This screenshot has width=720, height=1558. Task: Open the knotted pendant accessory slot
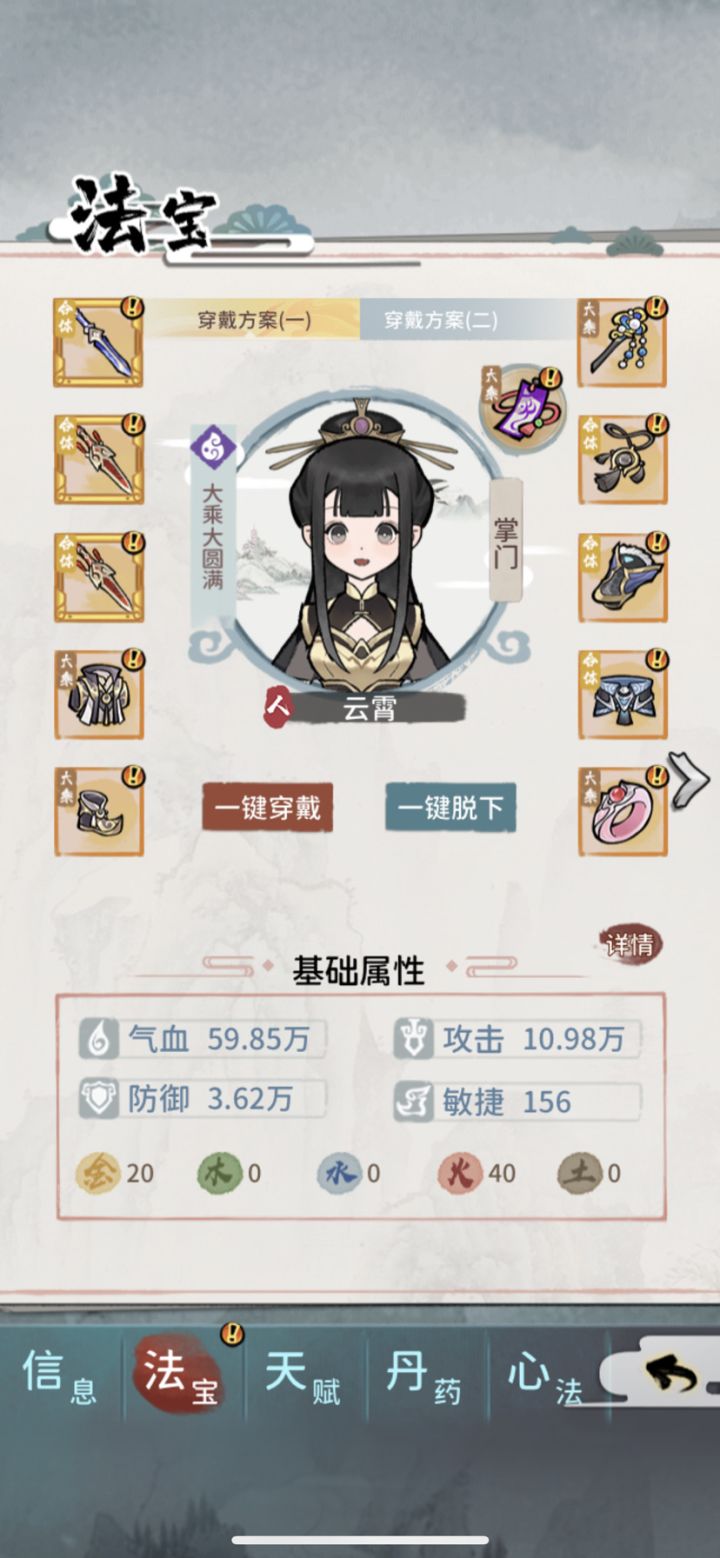pos(622,459)
